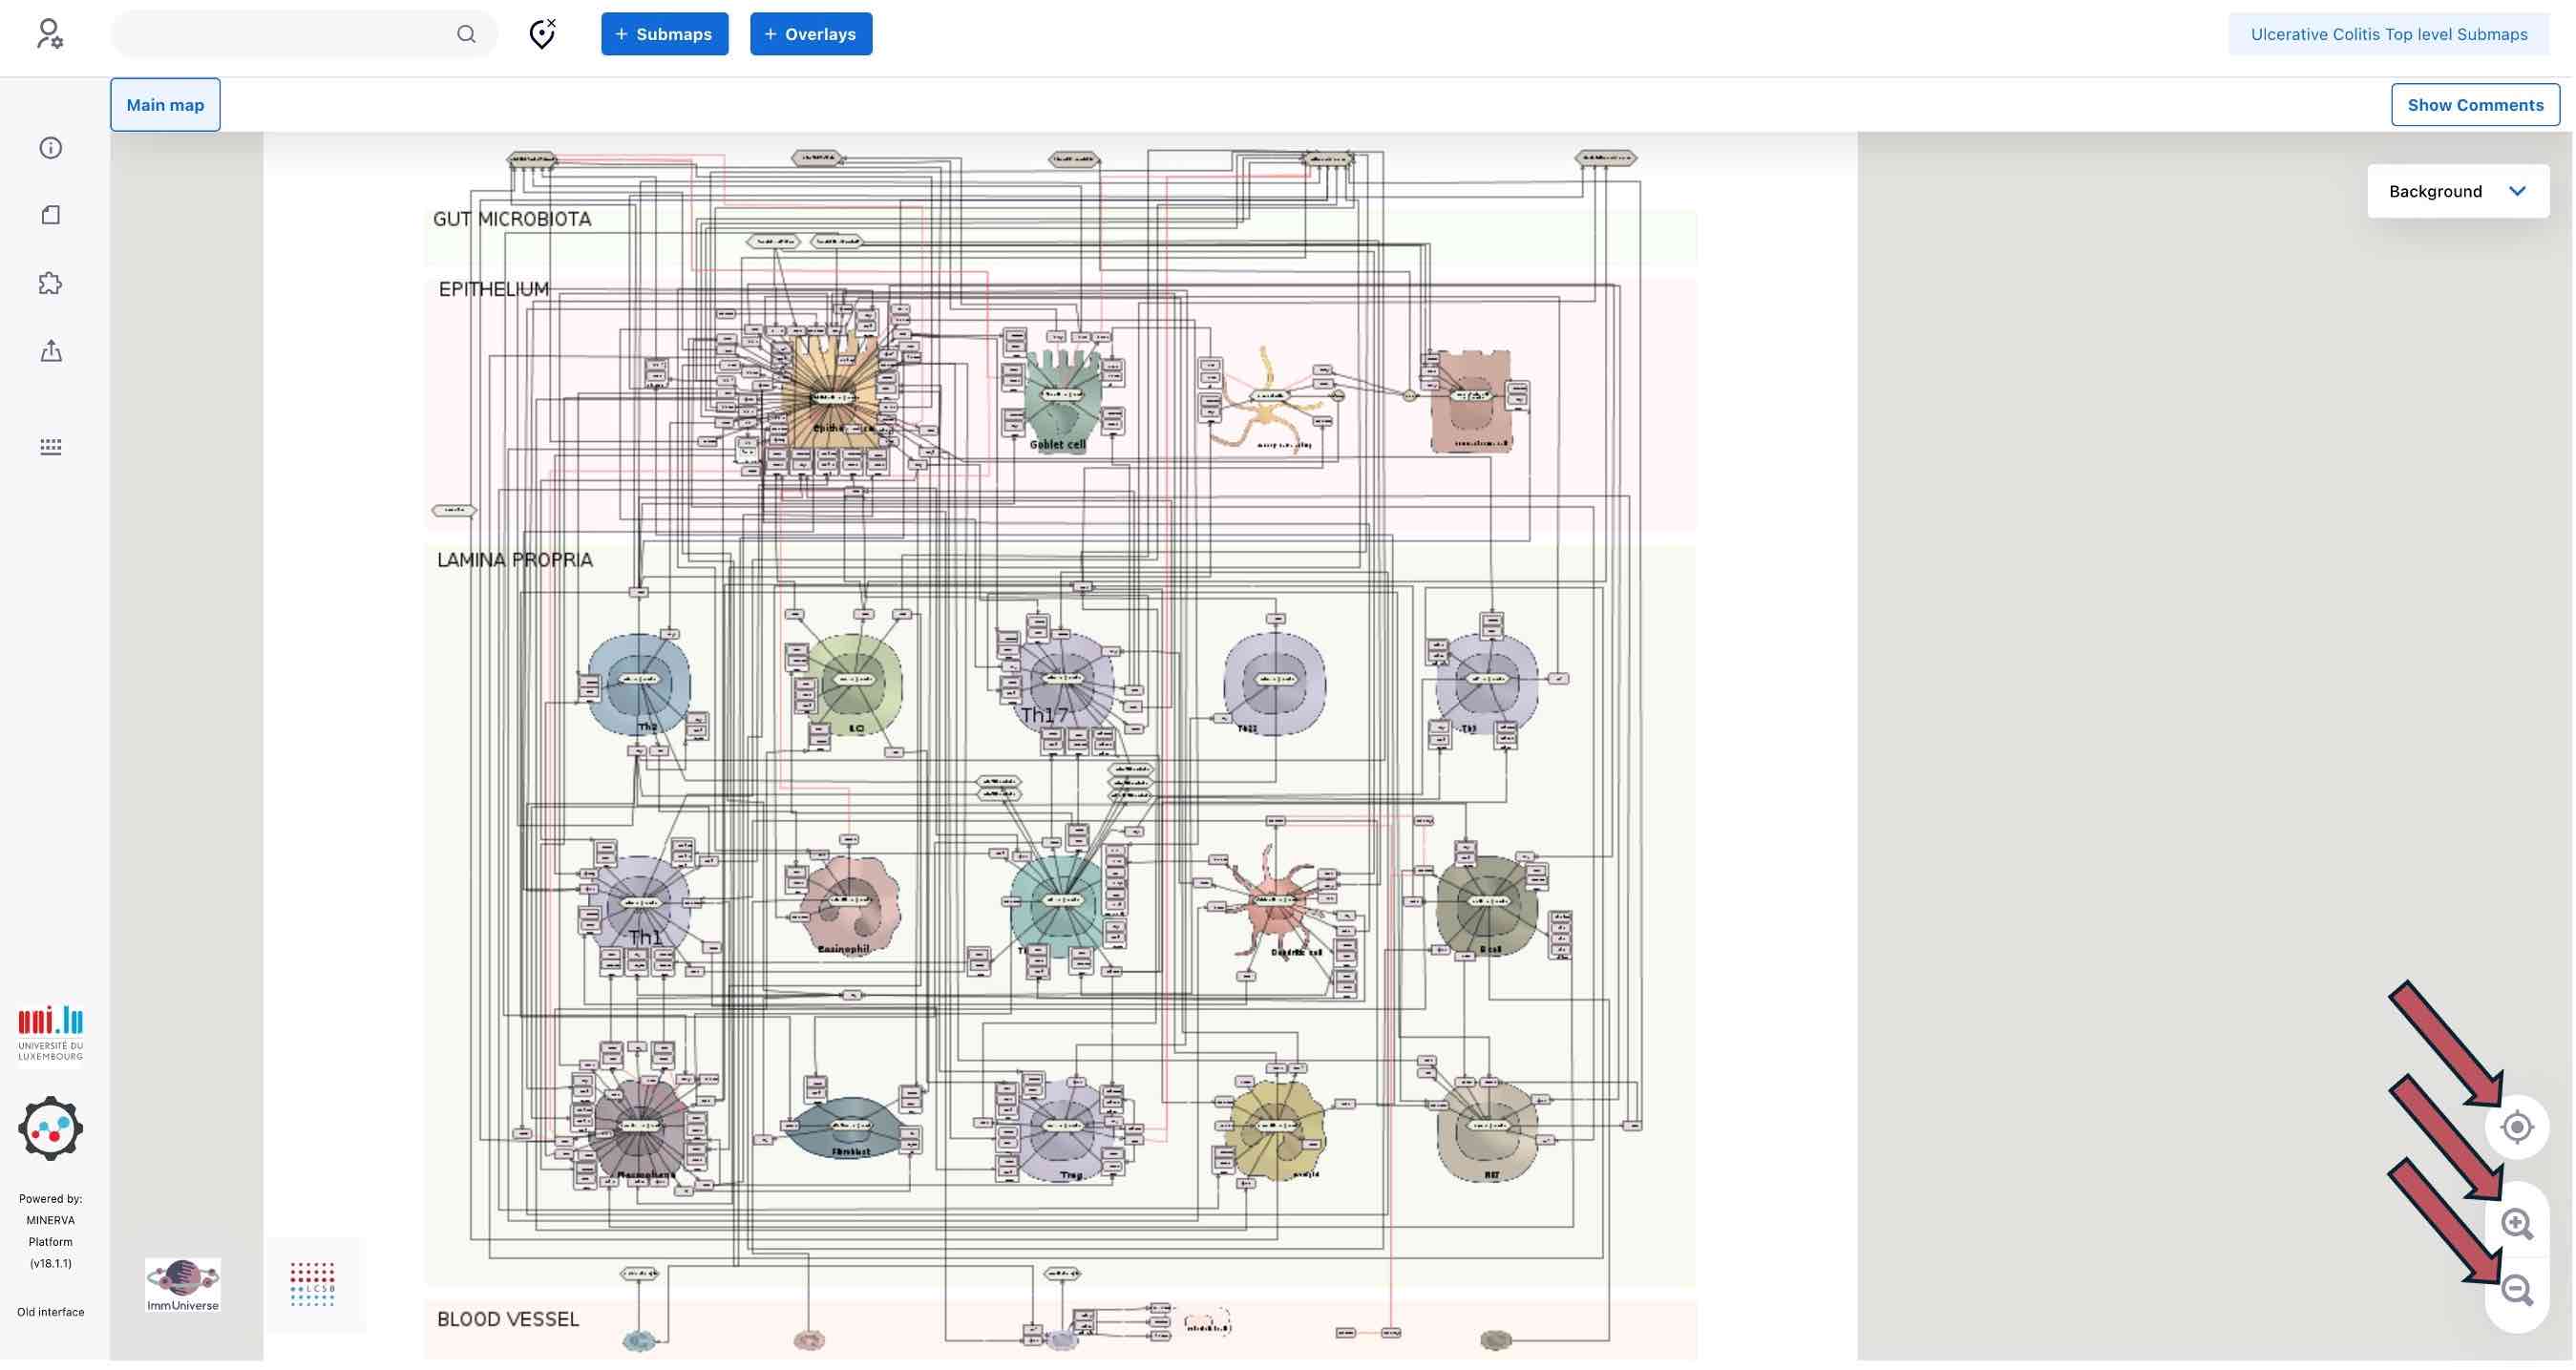Click the Ulcerative Colitis Top level Submaps label

pyautogui.click(x=2388, y=34)
